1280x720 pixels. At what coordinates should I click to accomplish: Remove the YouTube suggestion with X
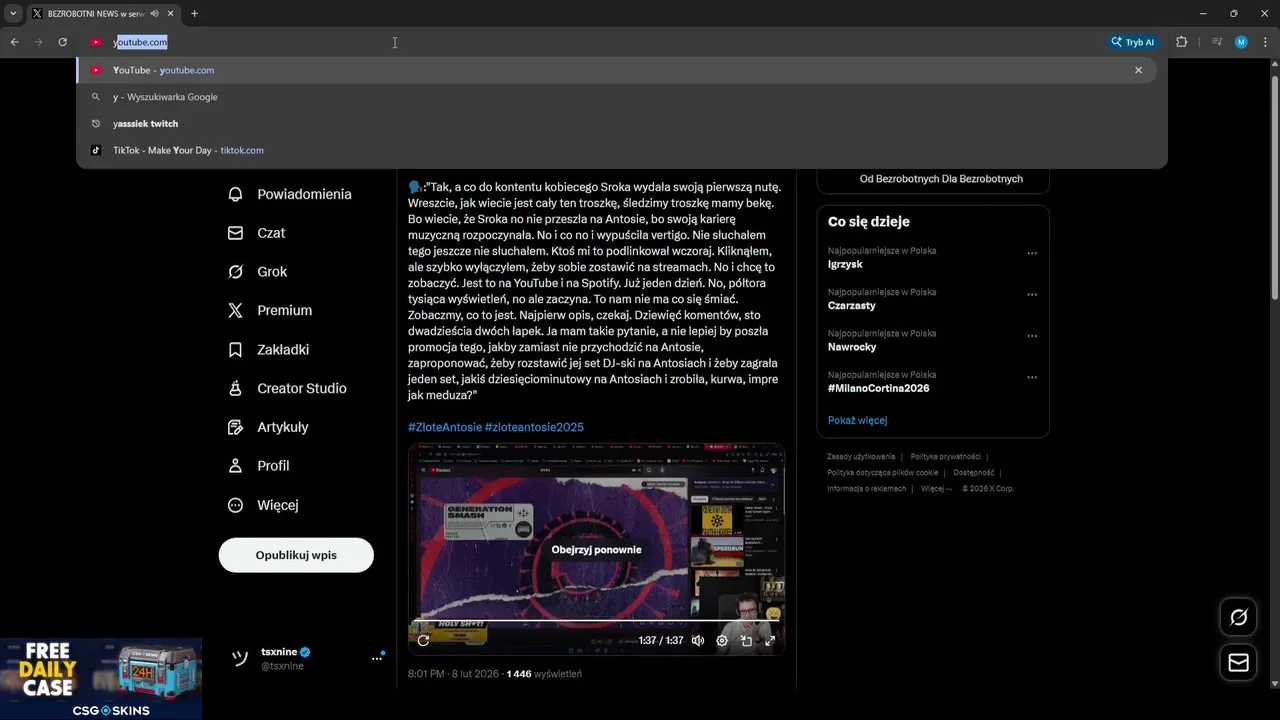(1138, 70)
